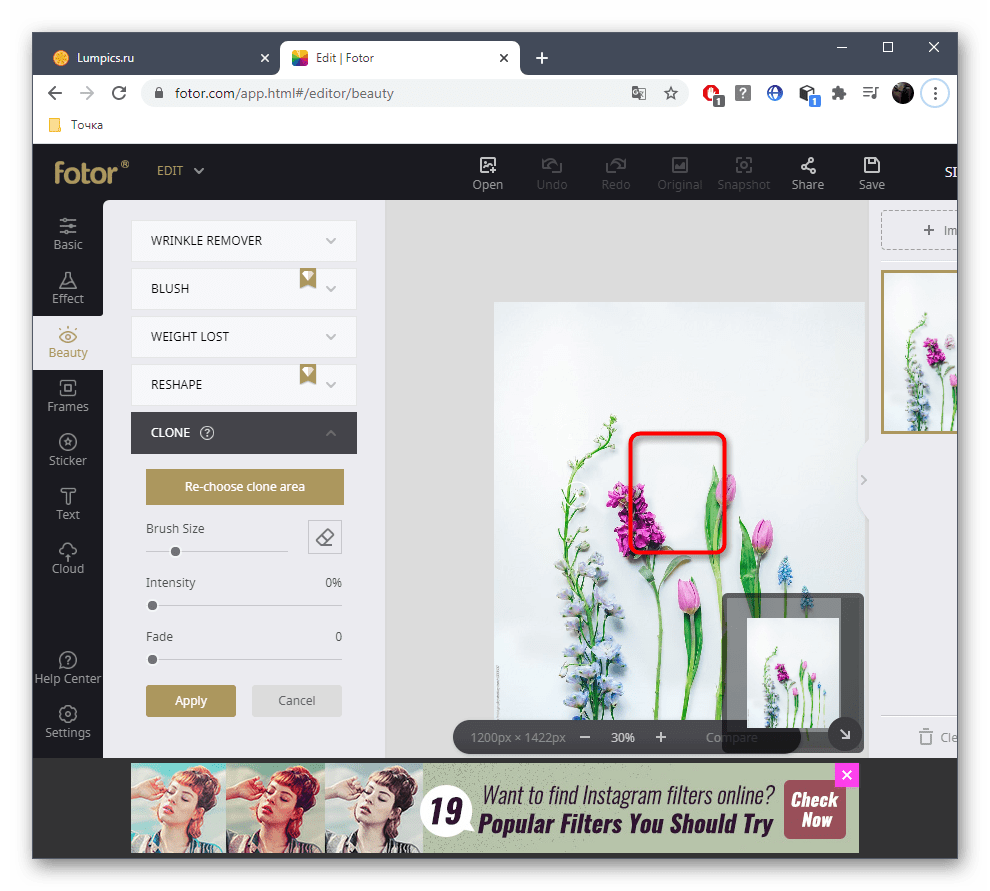Open the Sticker panel
The height and width of the screenshot is (891, 990).
[68, 449]
